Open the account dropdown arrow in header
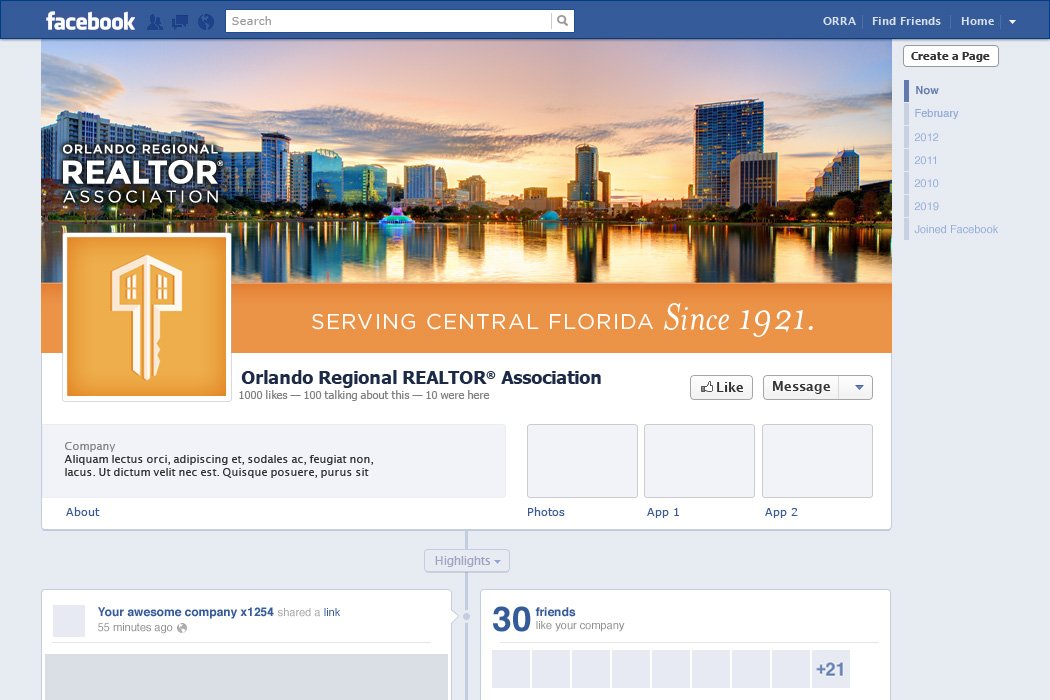This screenshot has height=700, width=1050. click(1012, 21)
